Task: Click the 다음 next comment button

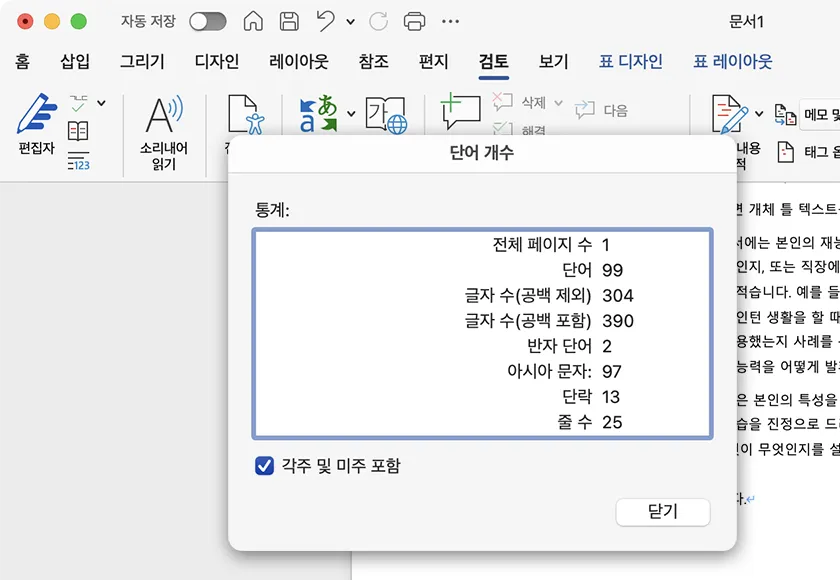Action: [x=601, y=110]
